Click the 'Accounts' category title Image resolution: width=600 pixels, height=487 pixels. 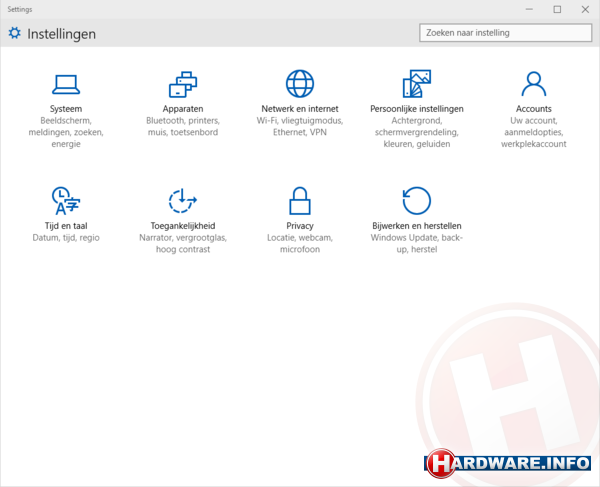(x=534, y=109)
